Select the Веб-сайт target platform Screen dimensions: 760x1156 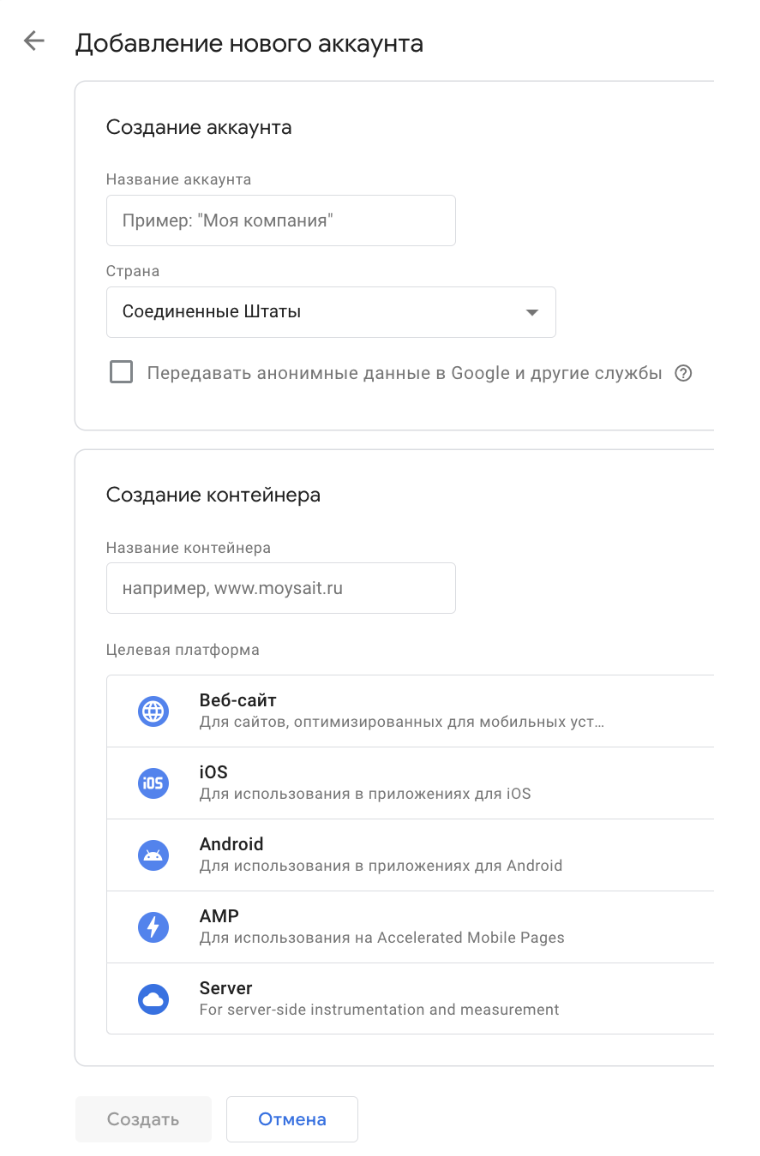pos(410,711)
